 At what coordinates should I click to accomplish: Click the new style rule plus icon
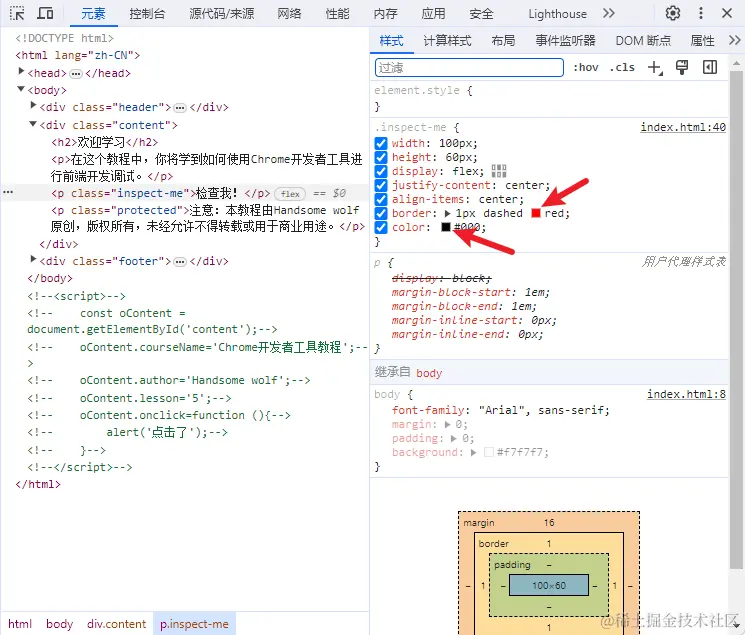coord(655,67)
